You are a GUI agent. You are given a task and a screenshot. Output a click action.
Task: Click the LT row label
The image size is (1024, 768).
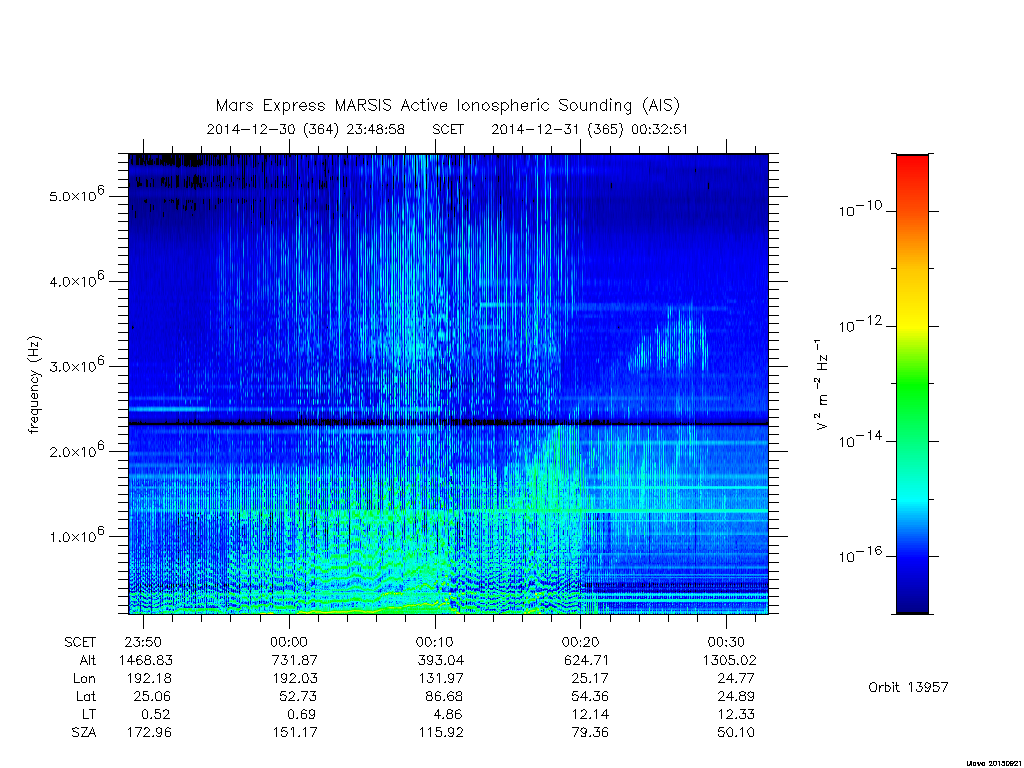88,714
